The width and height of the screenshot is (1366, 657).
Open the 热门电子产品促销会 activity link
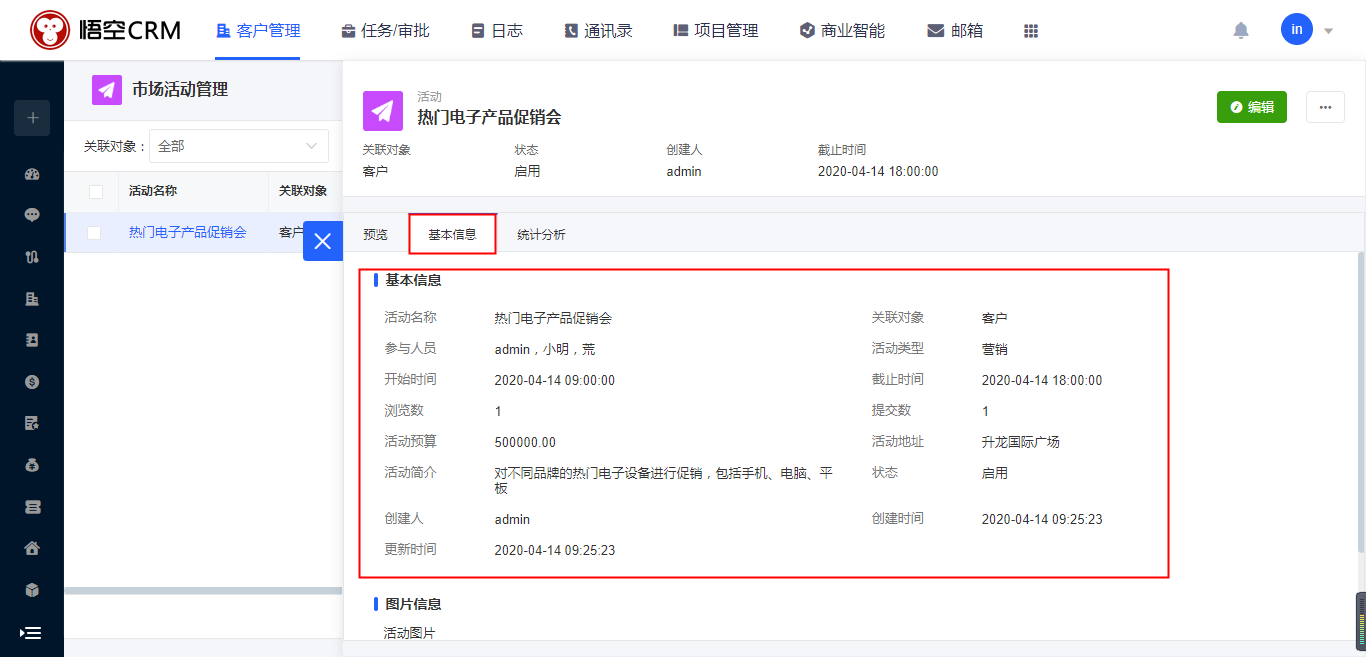(x=187, y=232)
